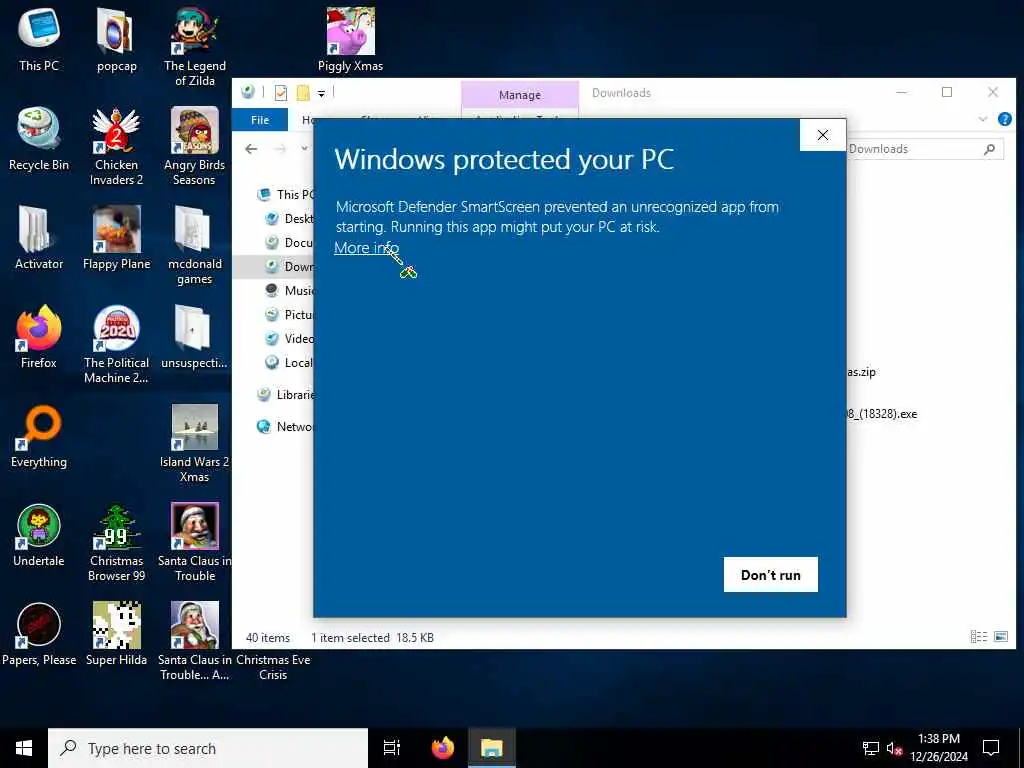Click the Don't run button
This screenshot has height=768, width=1024.
771,575
